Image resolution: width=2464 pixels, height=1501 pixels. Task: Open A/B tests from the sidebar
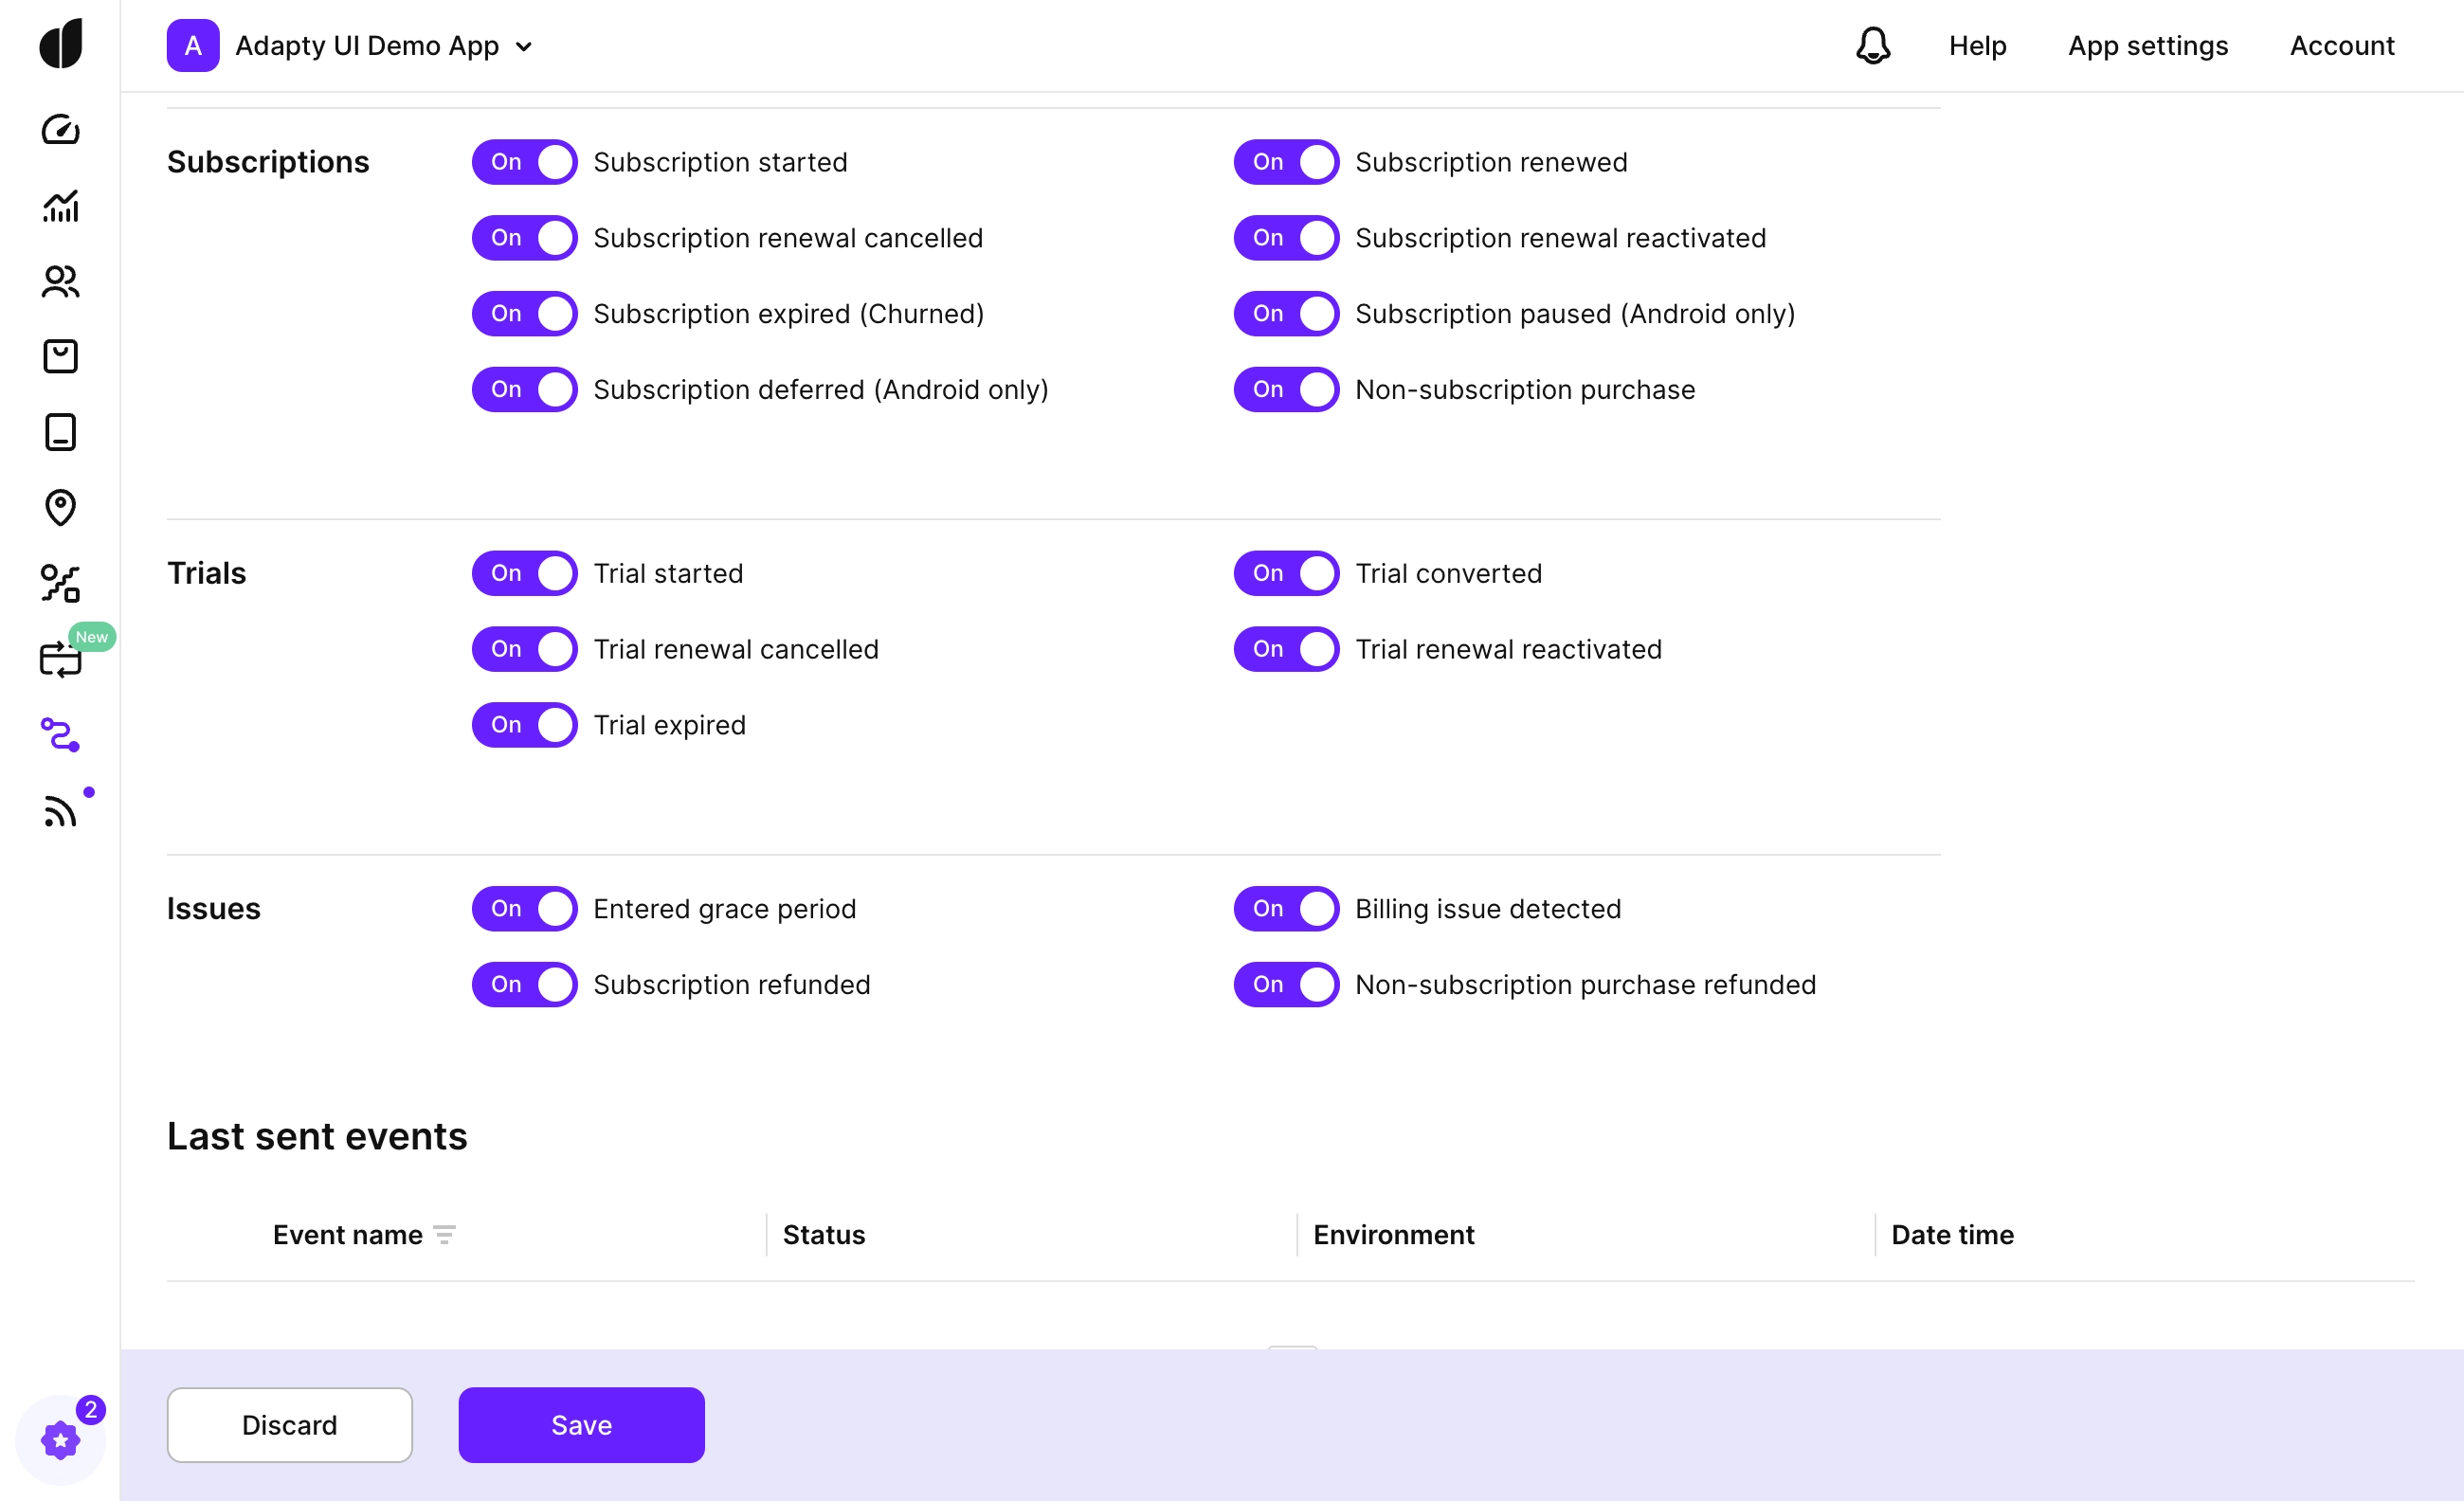pyautogui.click(x=60, y=584)
